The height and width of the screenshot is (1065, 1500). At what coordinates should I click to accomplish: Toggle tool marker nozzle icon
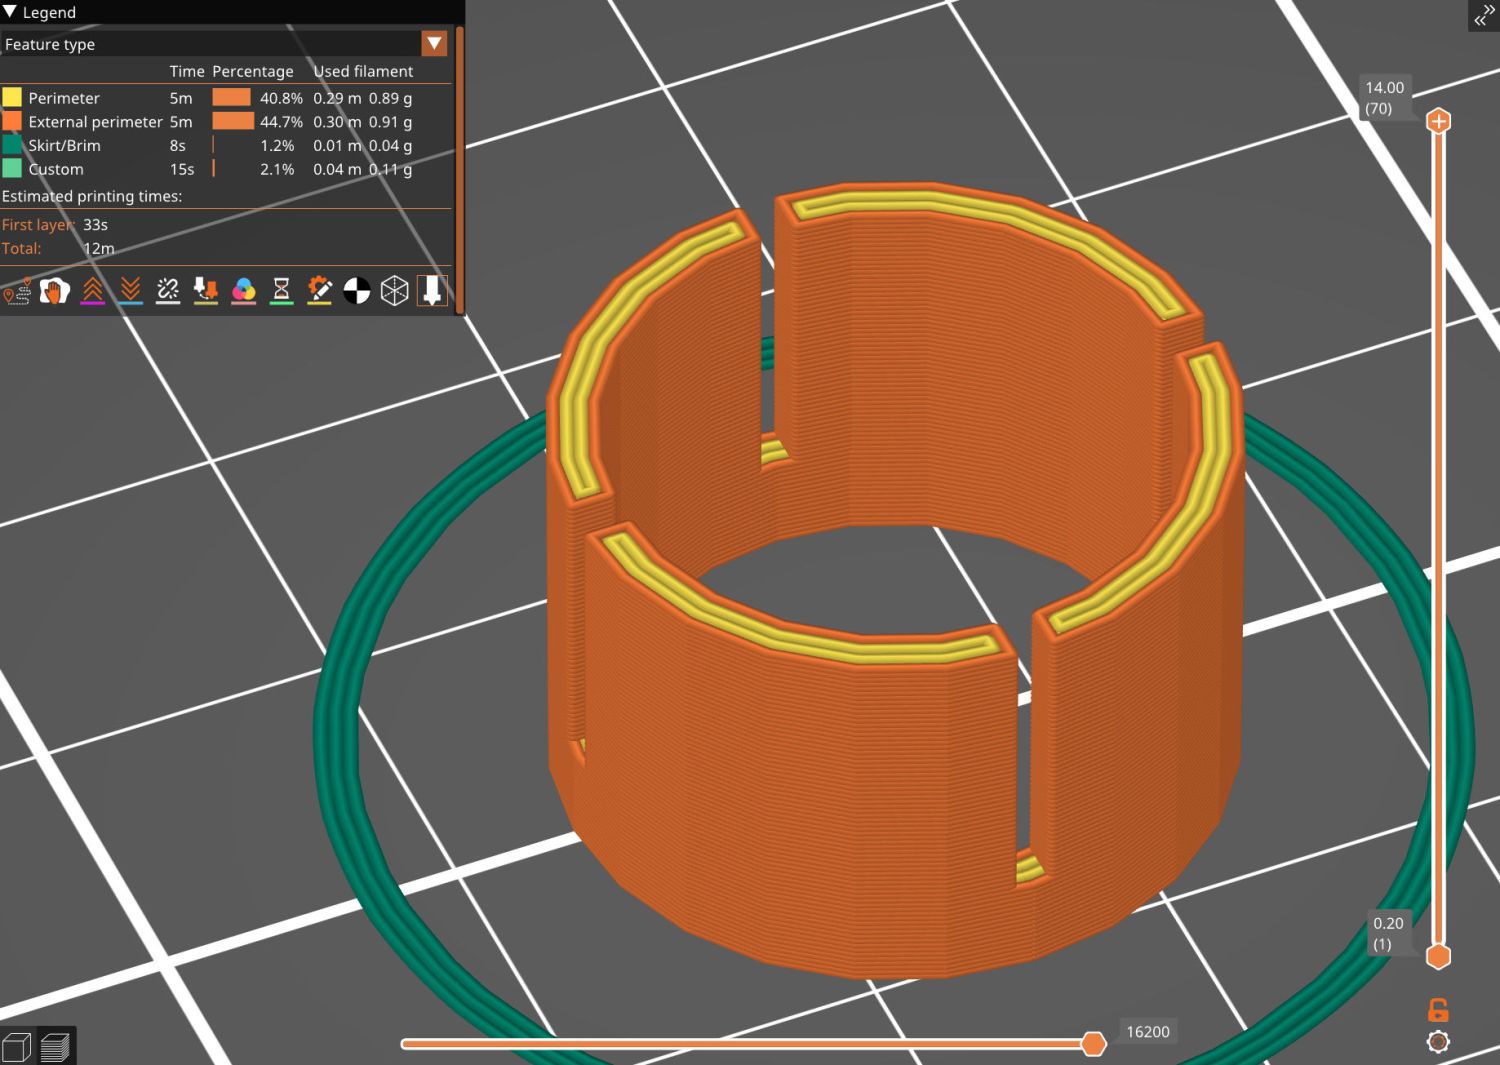point(432,291)
